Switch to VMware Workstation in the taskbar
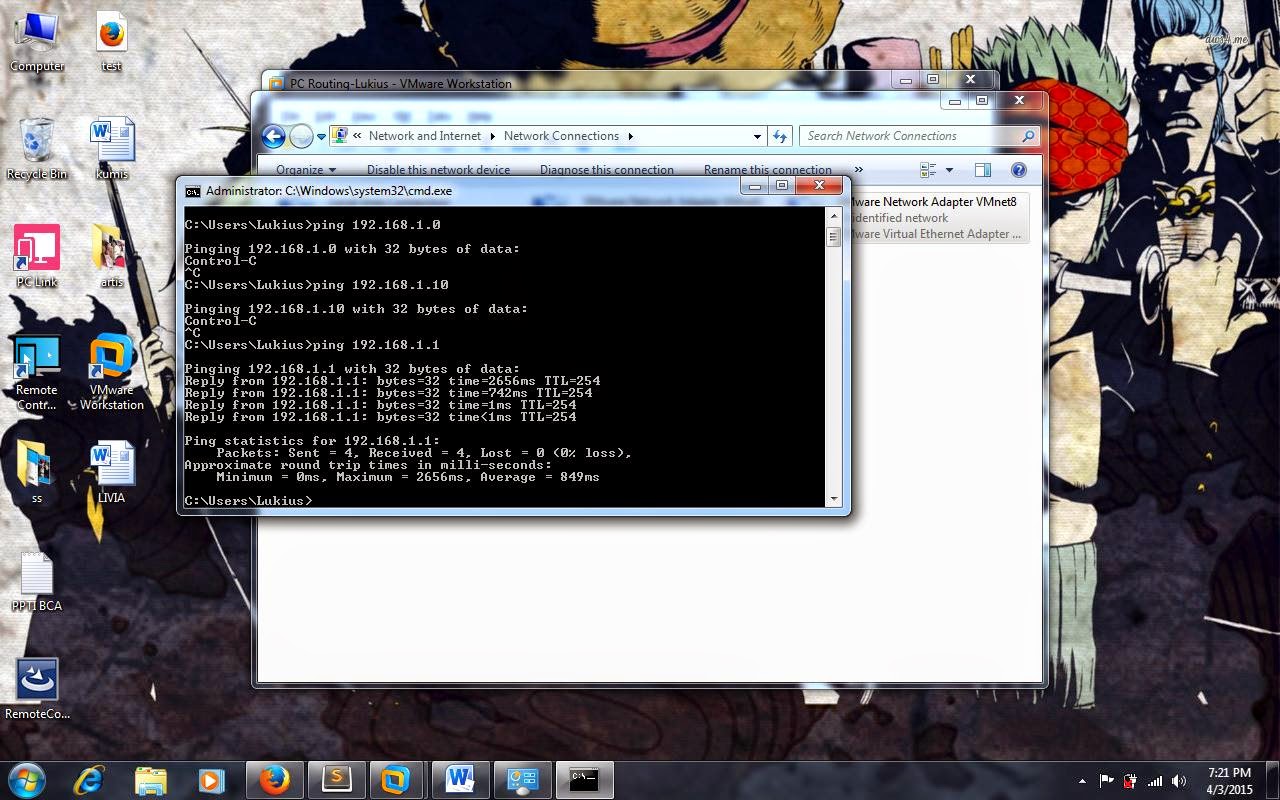 [x=397, y=780]
